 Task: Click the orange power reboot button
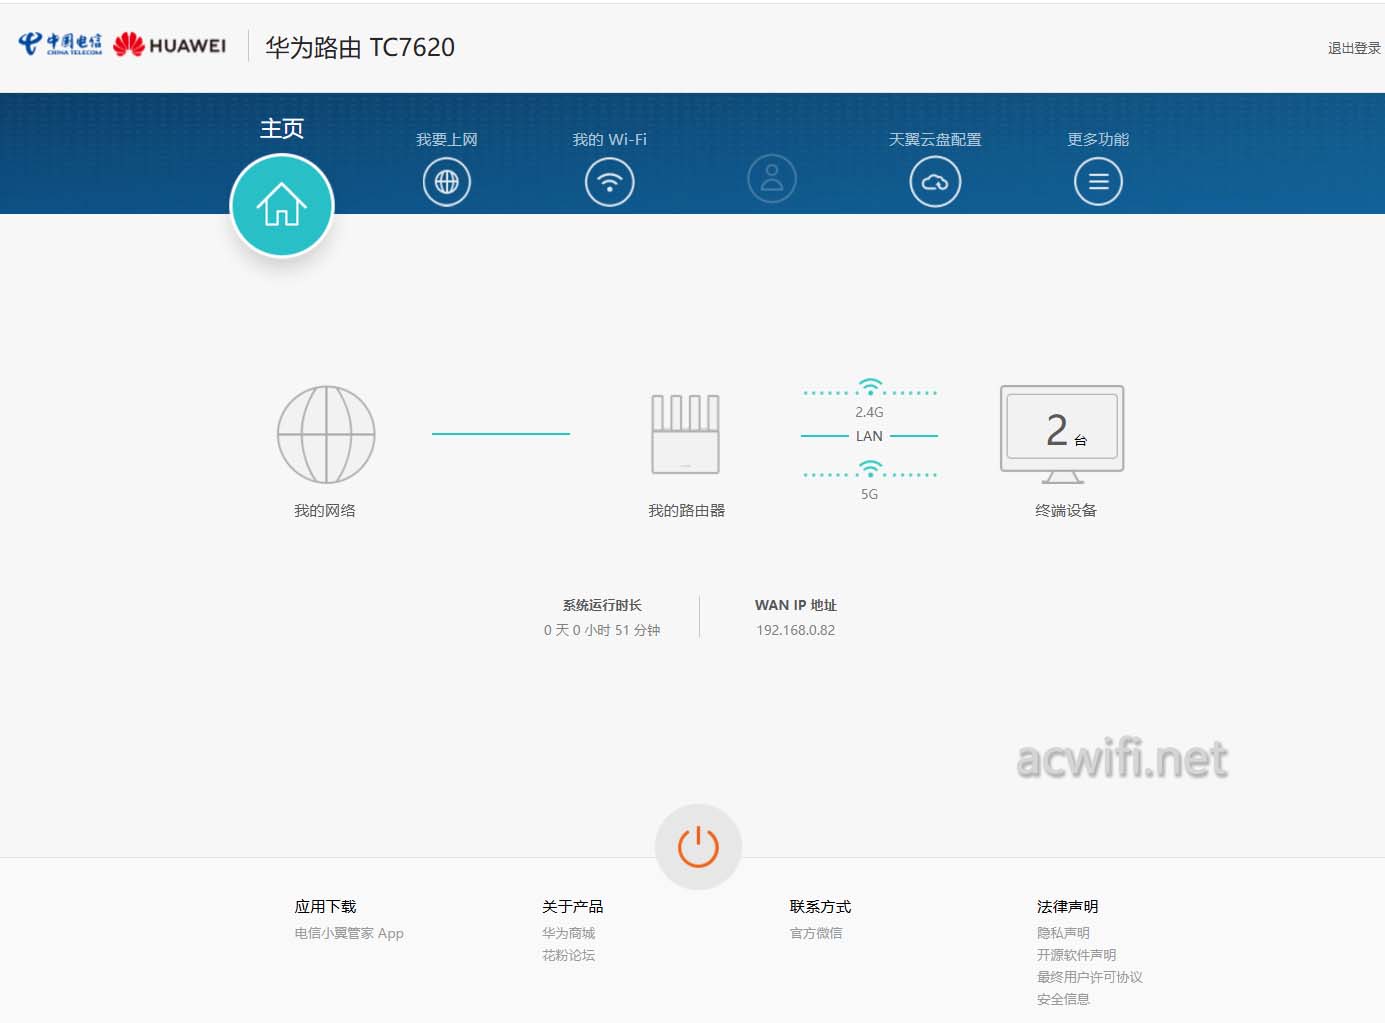tap(698, 847)
